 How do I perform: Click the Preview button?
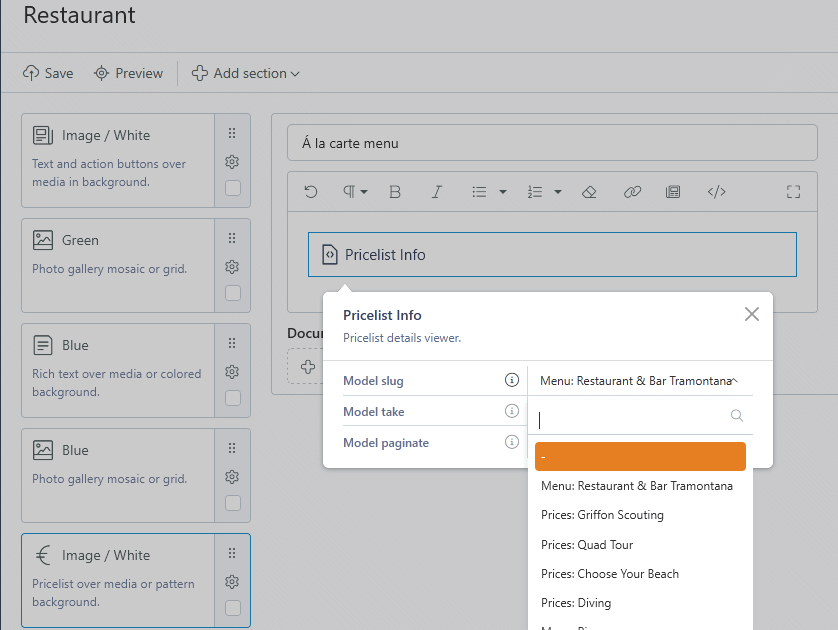128,73
